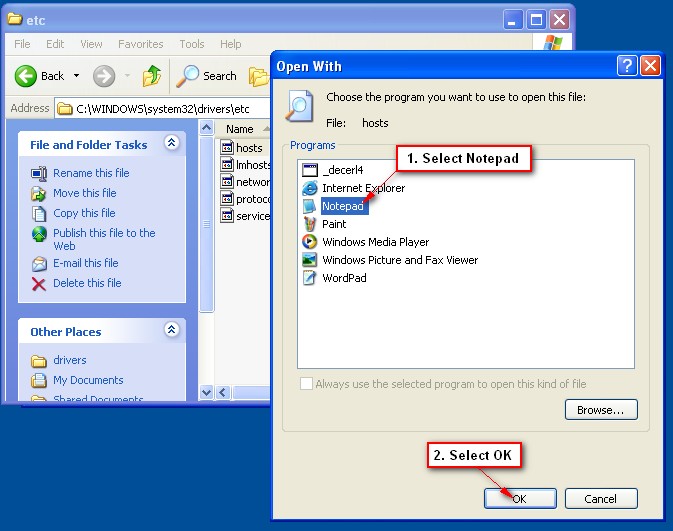Open the Edit menu

point(55,44)
